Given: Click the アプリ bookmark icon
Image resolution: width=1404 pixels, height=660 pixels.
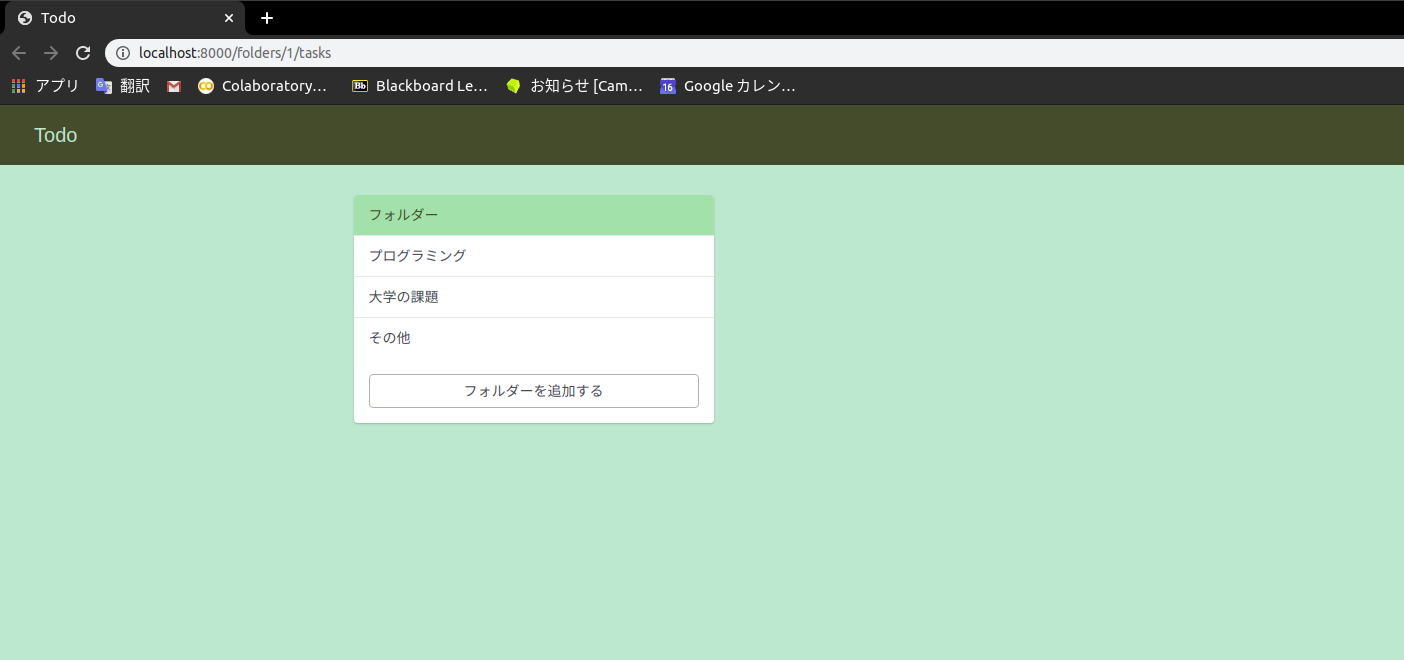Looking at the screenshot, I should pos(17,86).
